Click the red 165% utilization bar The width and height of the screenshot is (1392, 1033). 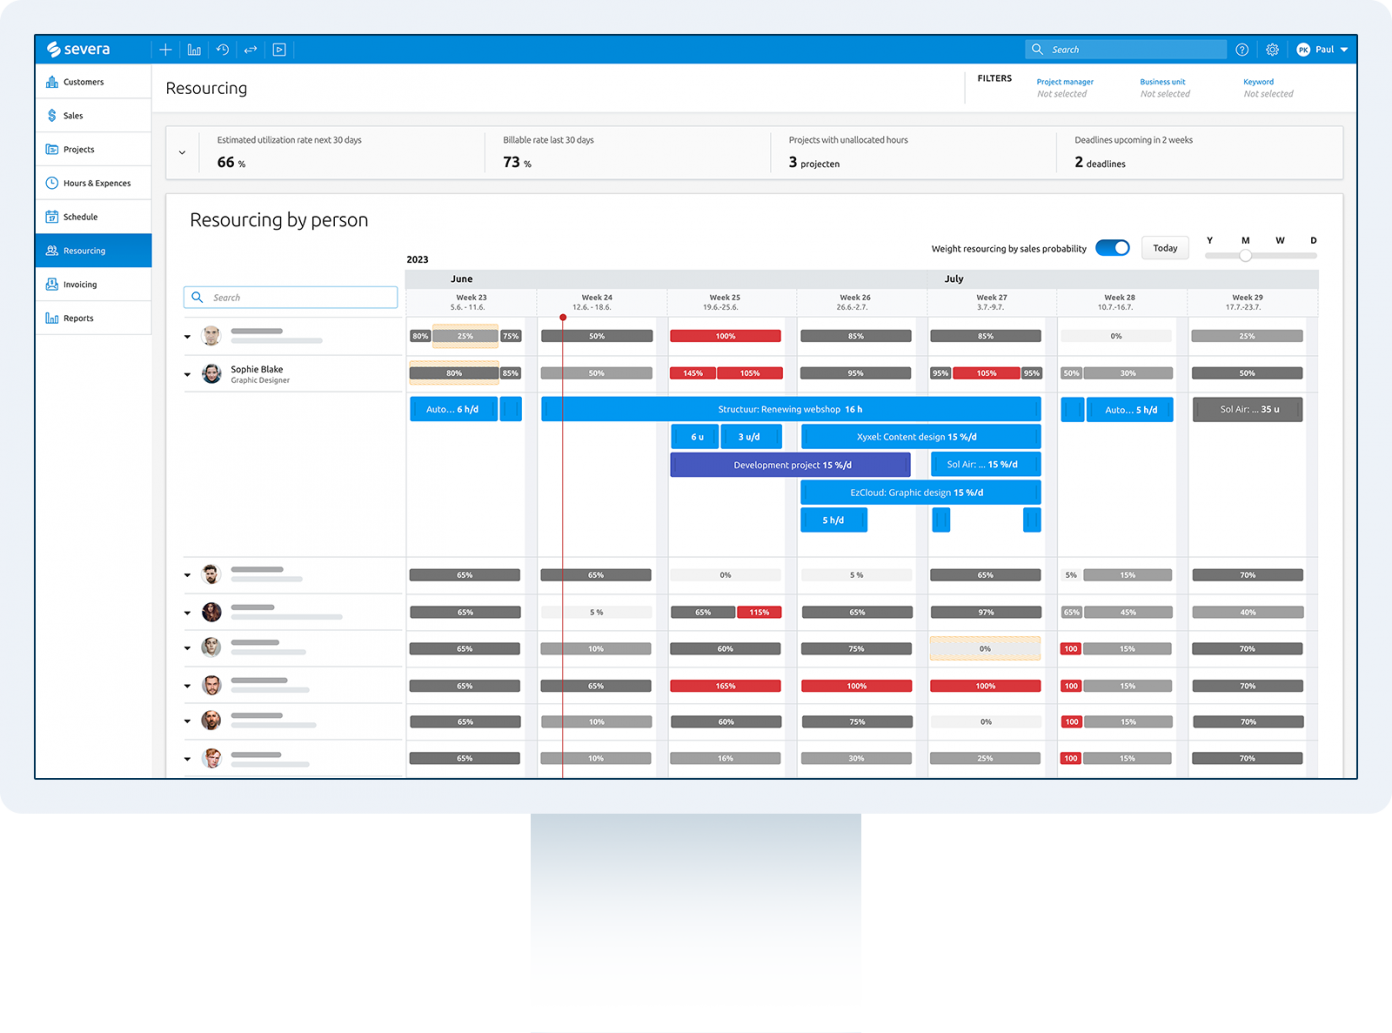[725, 686]
